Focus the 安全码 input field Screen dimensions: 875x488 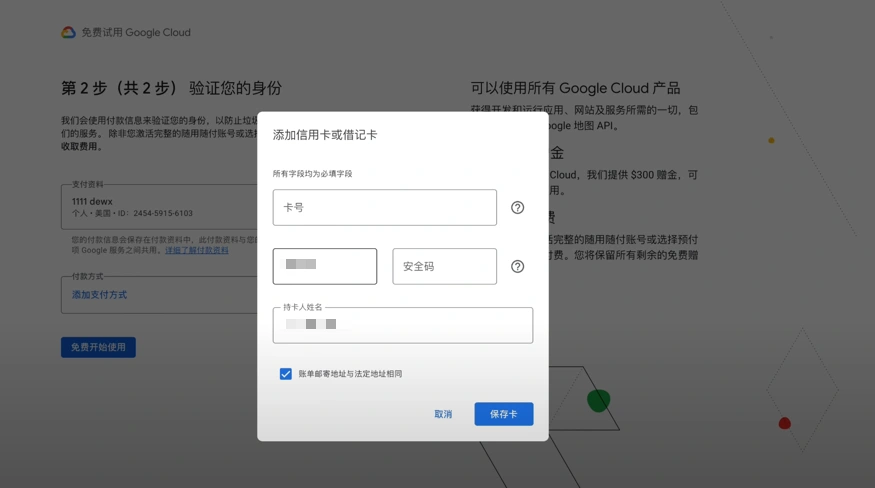coord(444,267)
